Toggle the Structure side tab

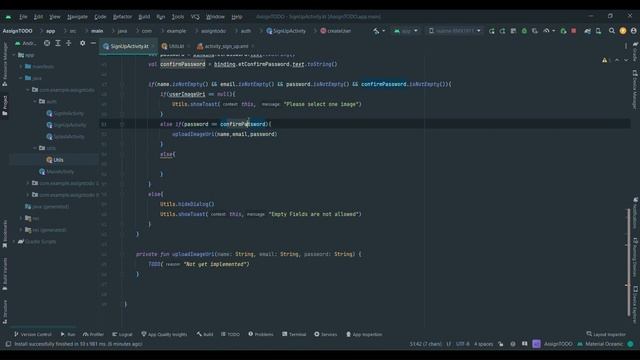[x=5, y=312]
